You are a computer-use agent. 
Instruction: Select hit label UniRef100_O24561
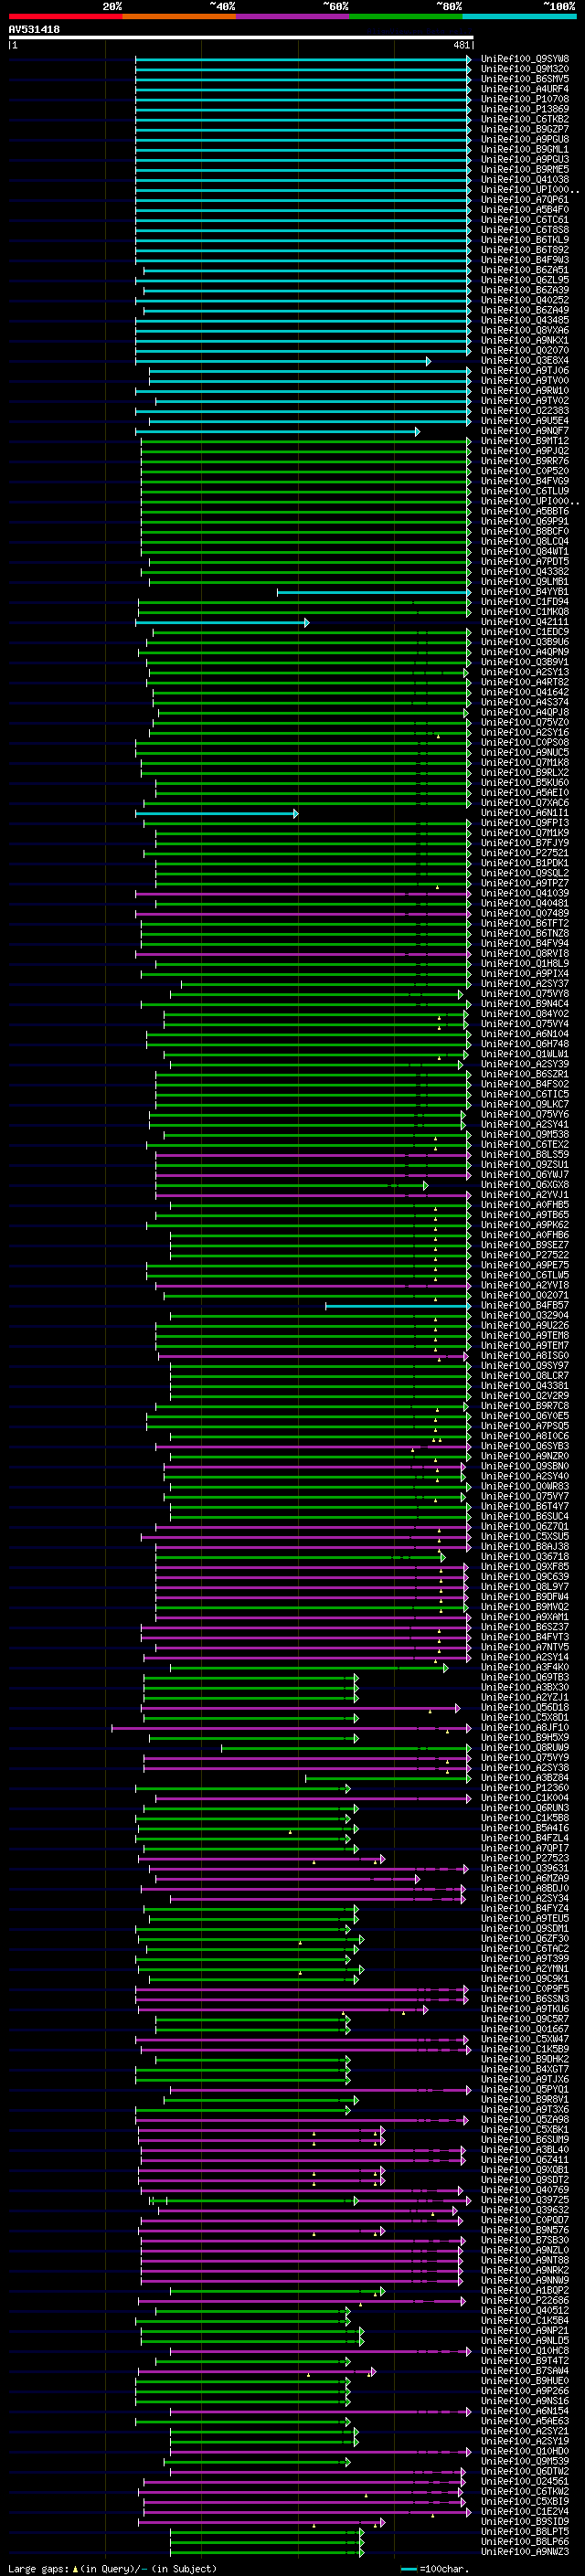[x=525, y=2483]
